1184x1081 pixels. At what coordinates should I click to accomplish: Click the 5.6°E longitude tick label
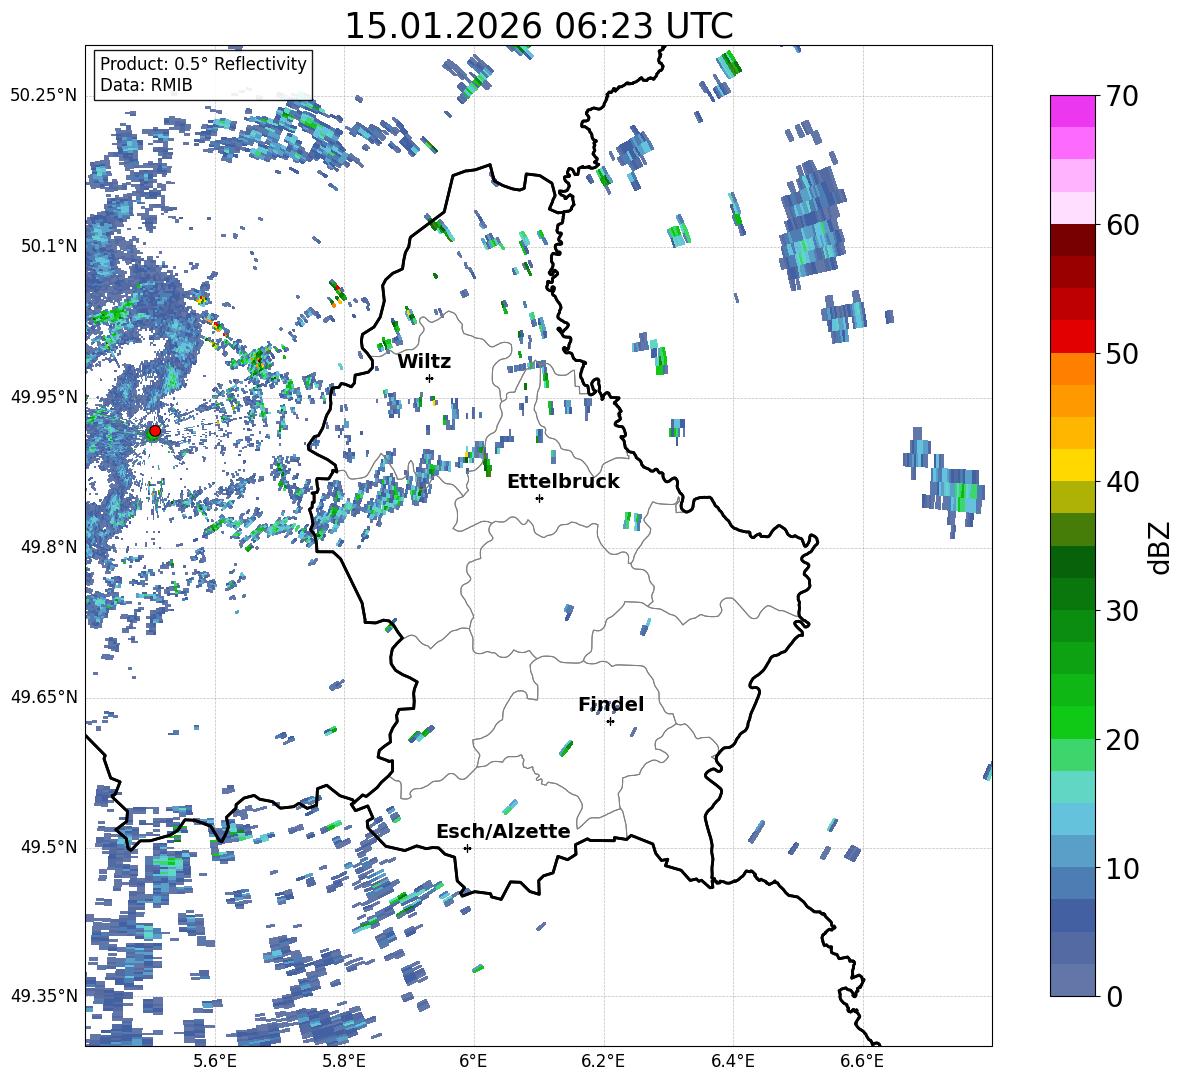(x=215, y=1061)
